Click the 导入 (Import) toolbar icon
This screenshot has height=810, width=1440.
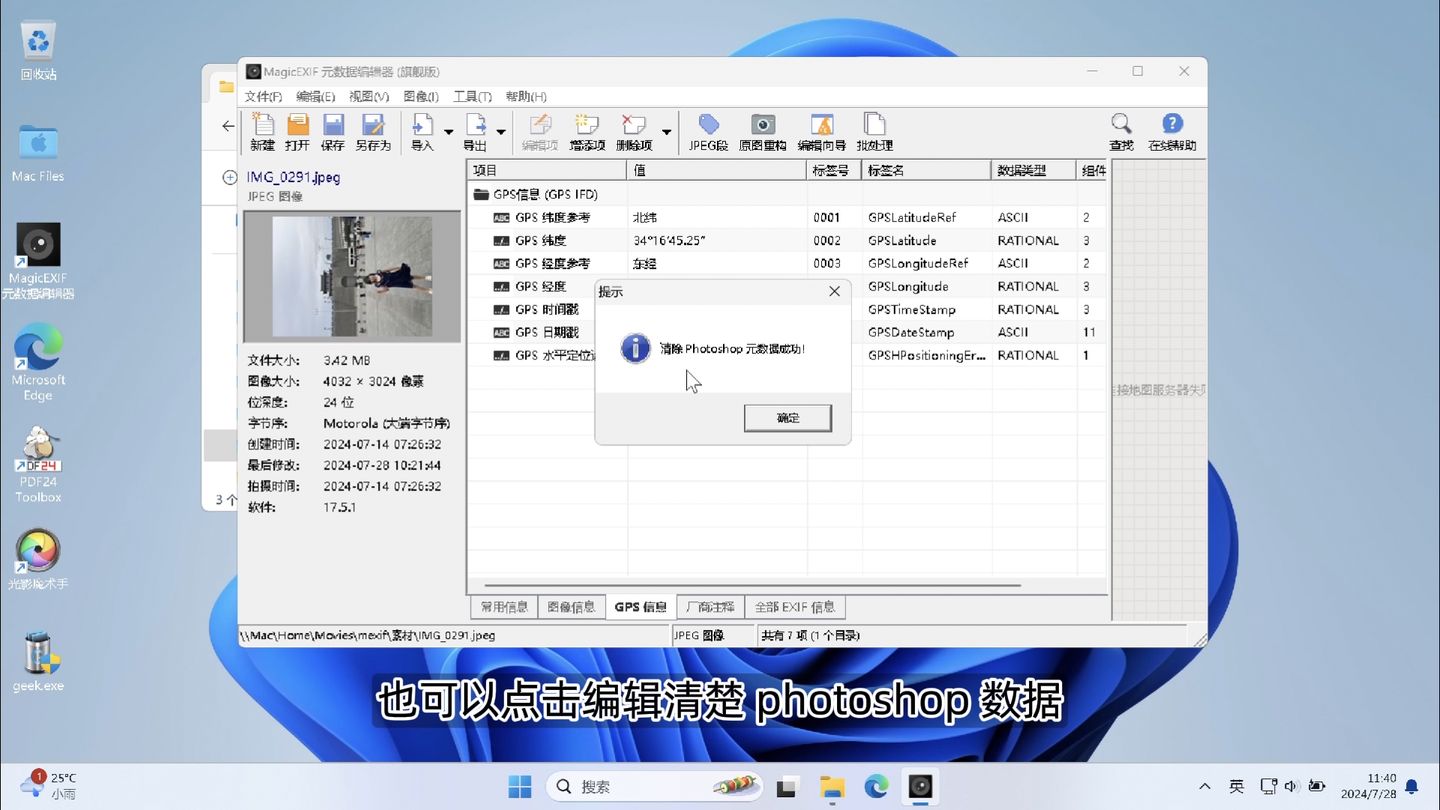(423, 132)
